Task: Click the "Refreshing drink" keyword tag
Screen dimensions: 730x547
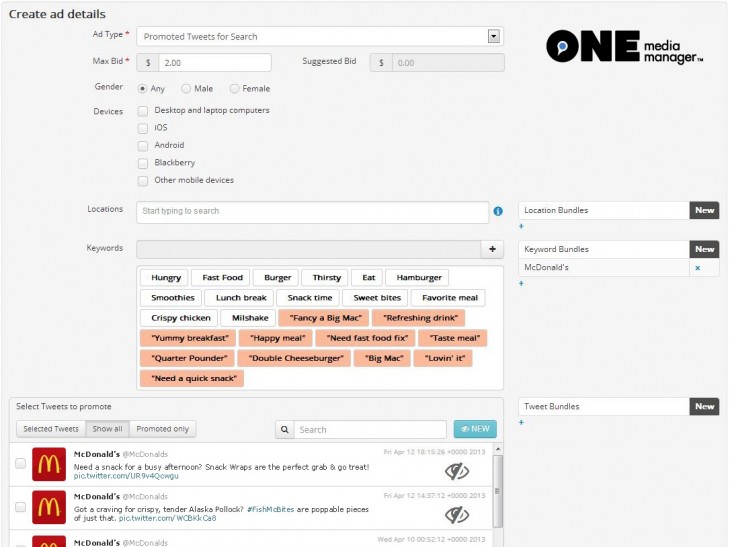Action: pos(420,318)
